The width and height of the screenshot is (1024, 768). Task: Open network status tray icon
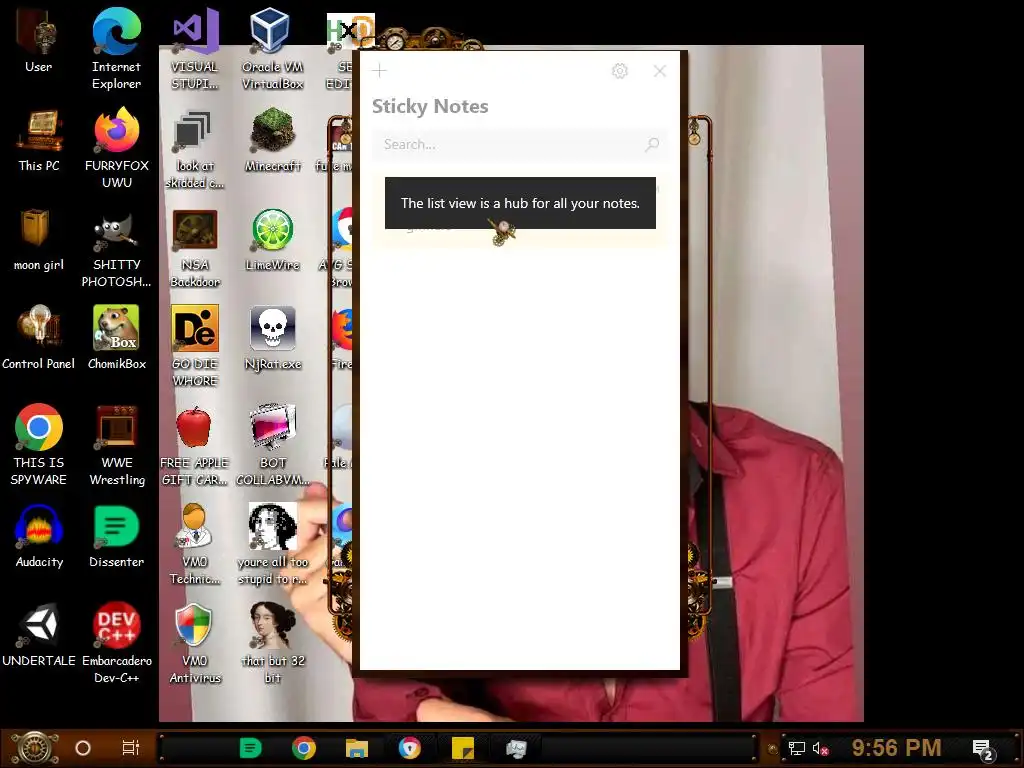click(x=797, y=748)
